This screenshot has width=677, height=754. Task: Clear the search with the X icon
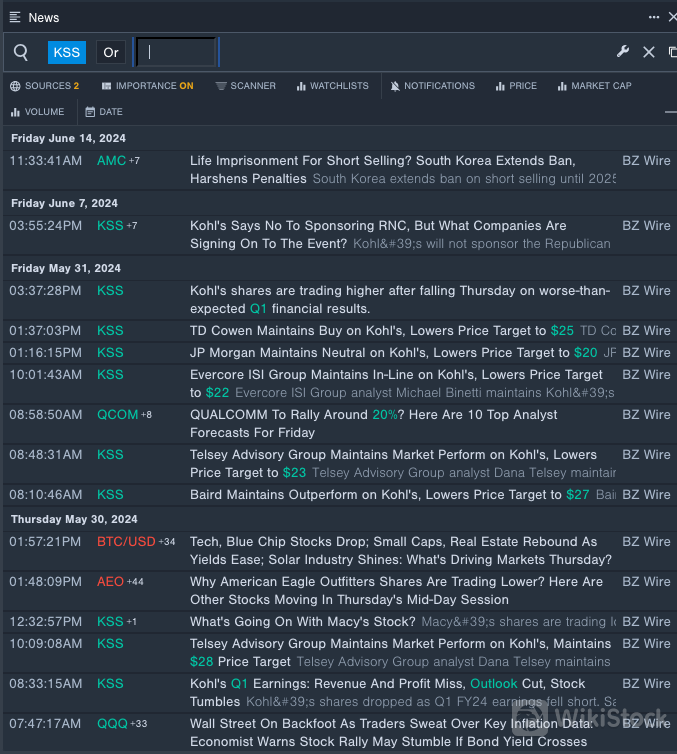click(x=648, y=52)
